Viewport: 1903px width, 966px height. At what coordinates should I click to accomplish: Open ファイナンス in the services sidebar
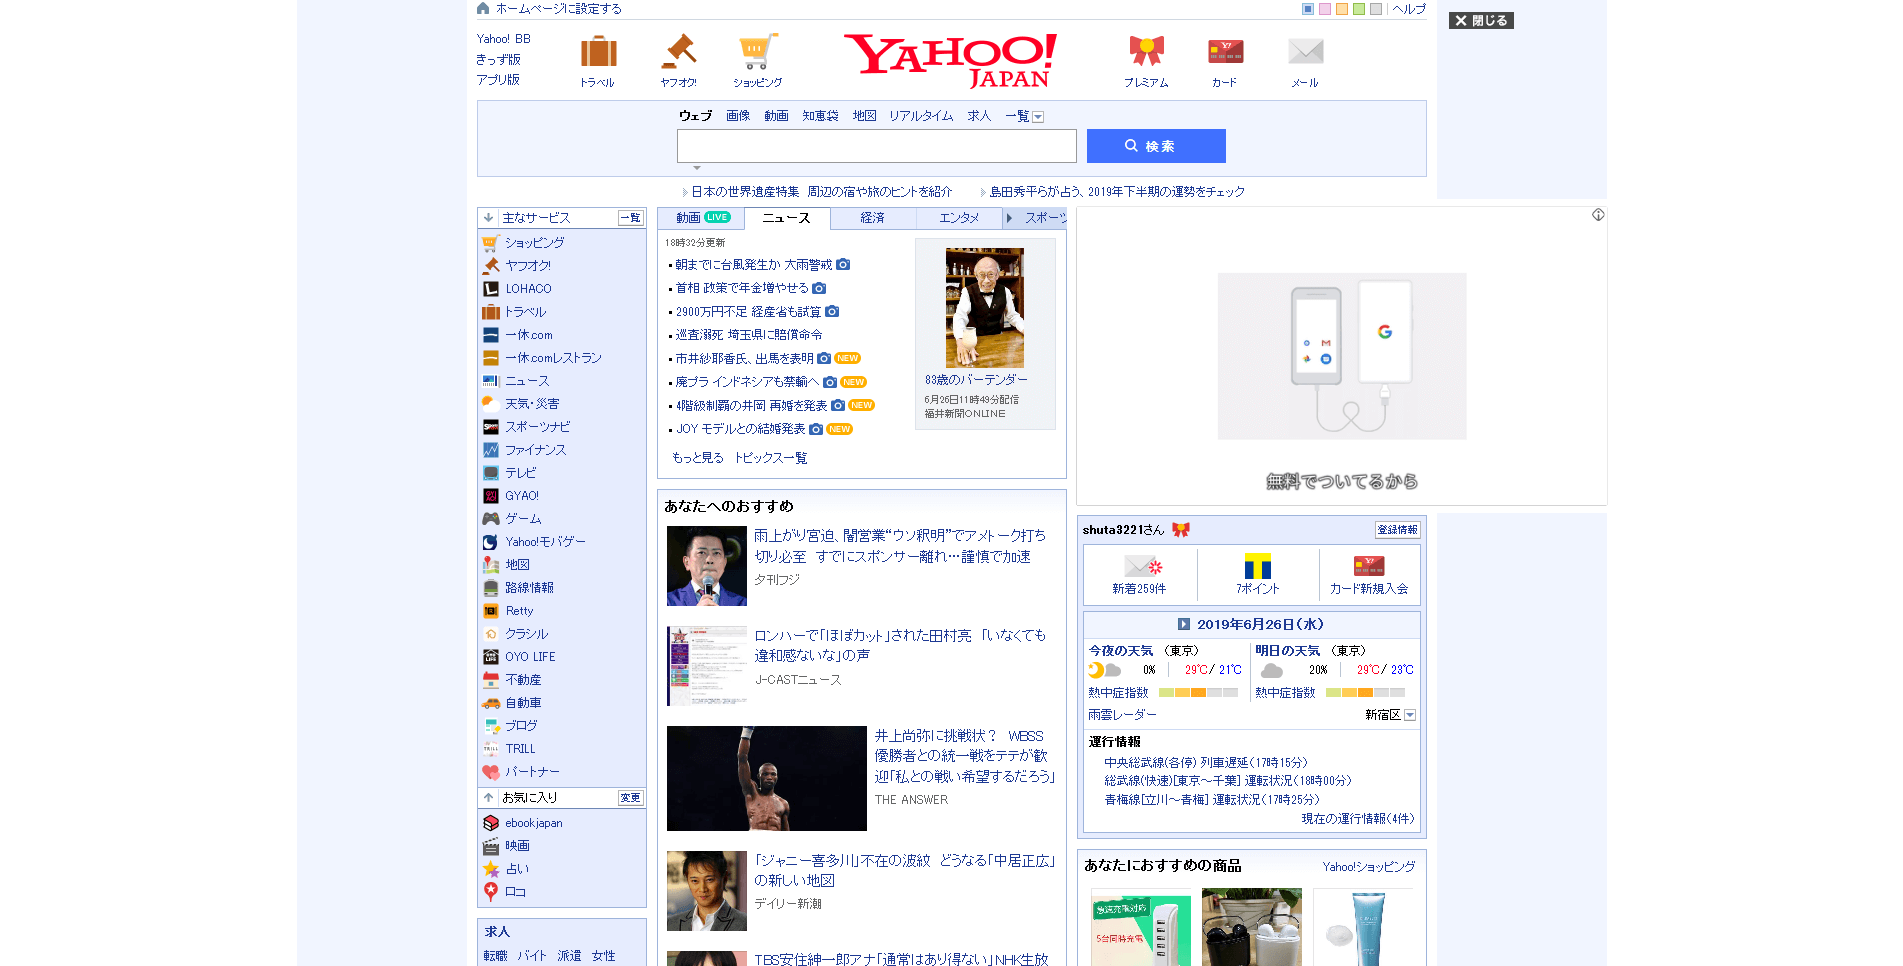pos(535,450)
